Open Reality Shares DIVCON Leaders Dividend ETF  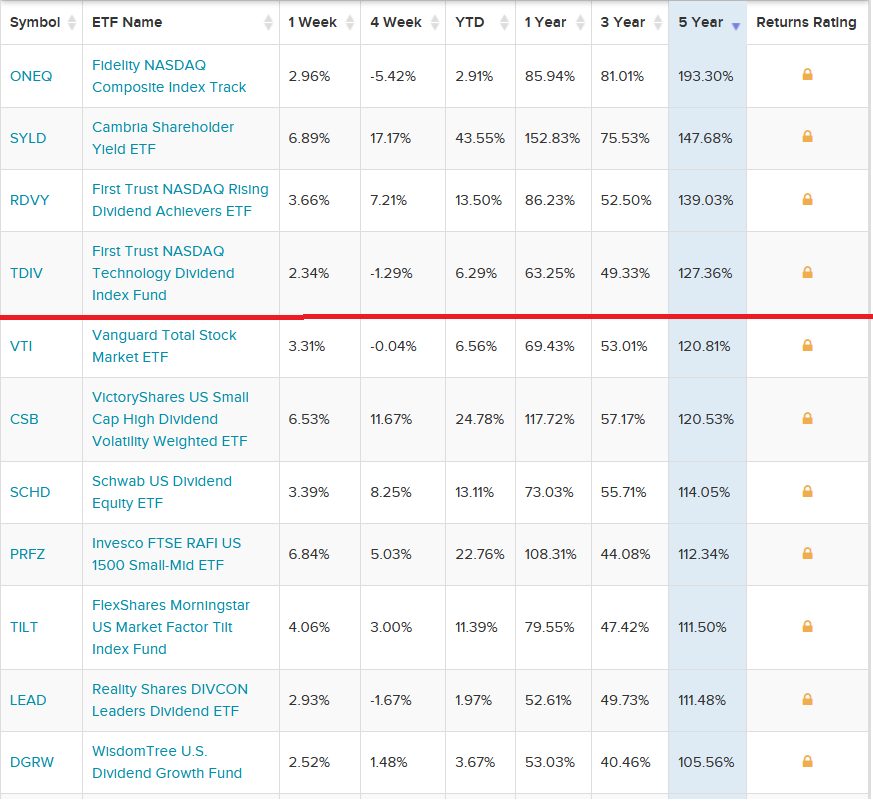pyautogui.click(x=170, y=700)
